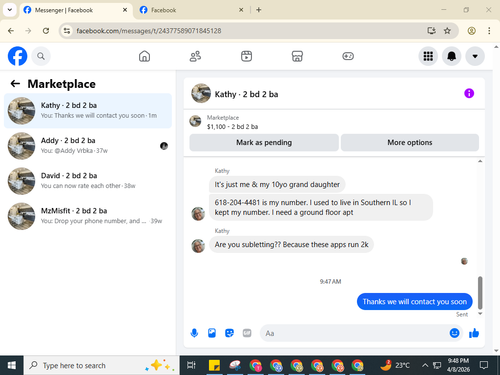This screenshot has width=500, height=375.
Task: Open Sticky Notes from taskbar
Action: pos(214,366)
